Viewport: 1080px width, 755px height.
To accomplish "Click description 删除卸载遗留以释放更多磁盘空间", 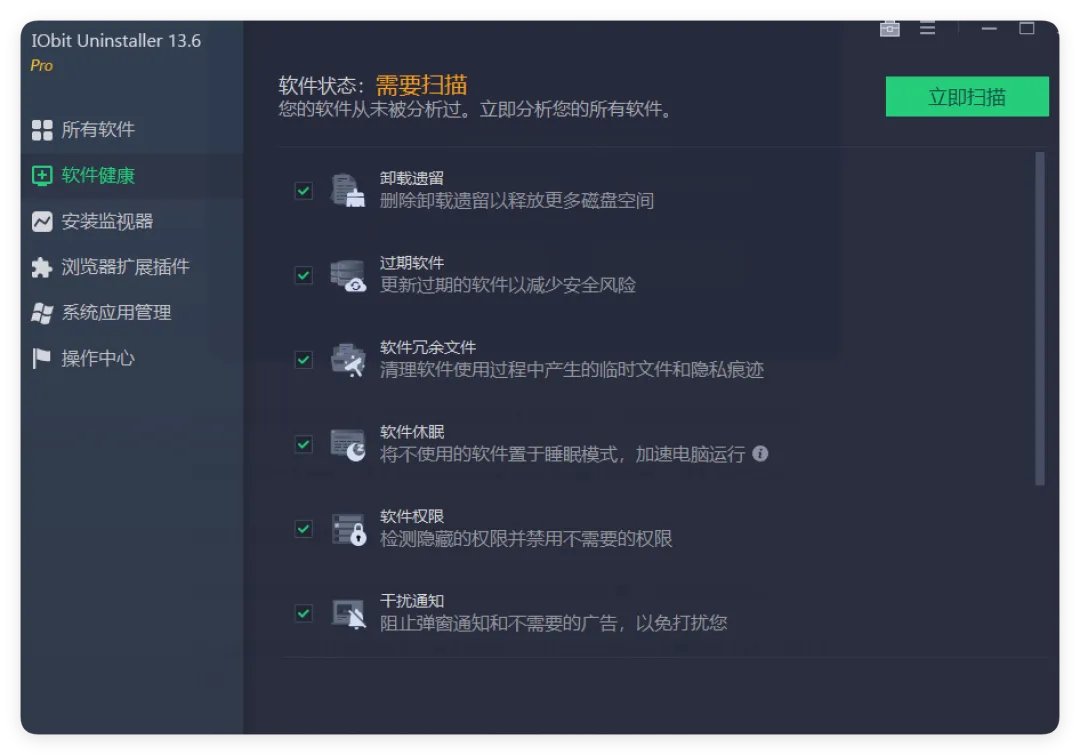I will pyautogui.click(x=517, y=200).
